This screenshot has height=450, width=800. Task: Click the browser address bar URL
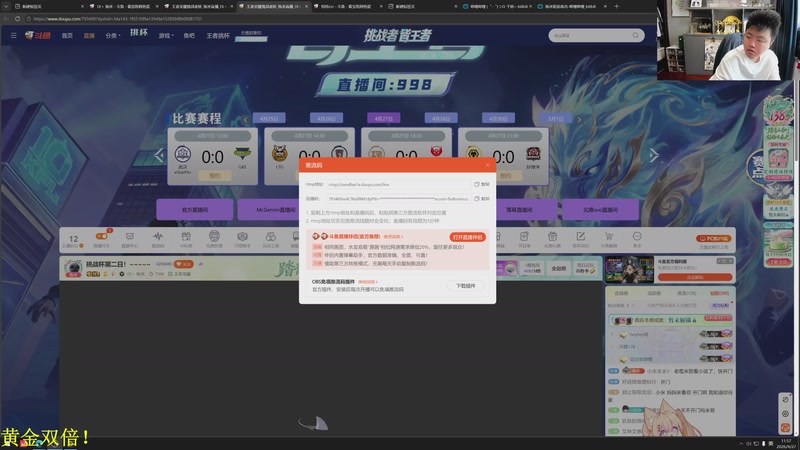click(118, 19)
